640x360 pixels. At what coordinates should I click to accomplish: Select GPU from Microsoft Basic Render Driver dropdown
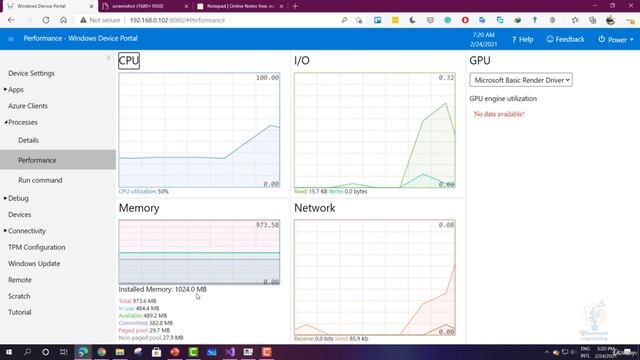[x=521, y=80]
